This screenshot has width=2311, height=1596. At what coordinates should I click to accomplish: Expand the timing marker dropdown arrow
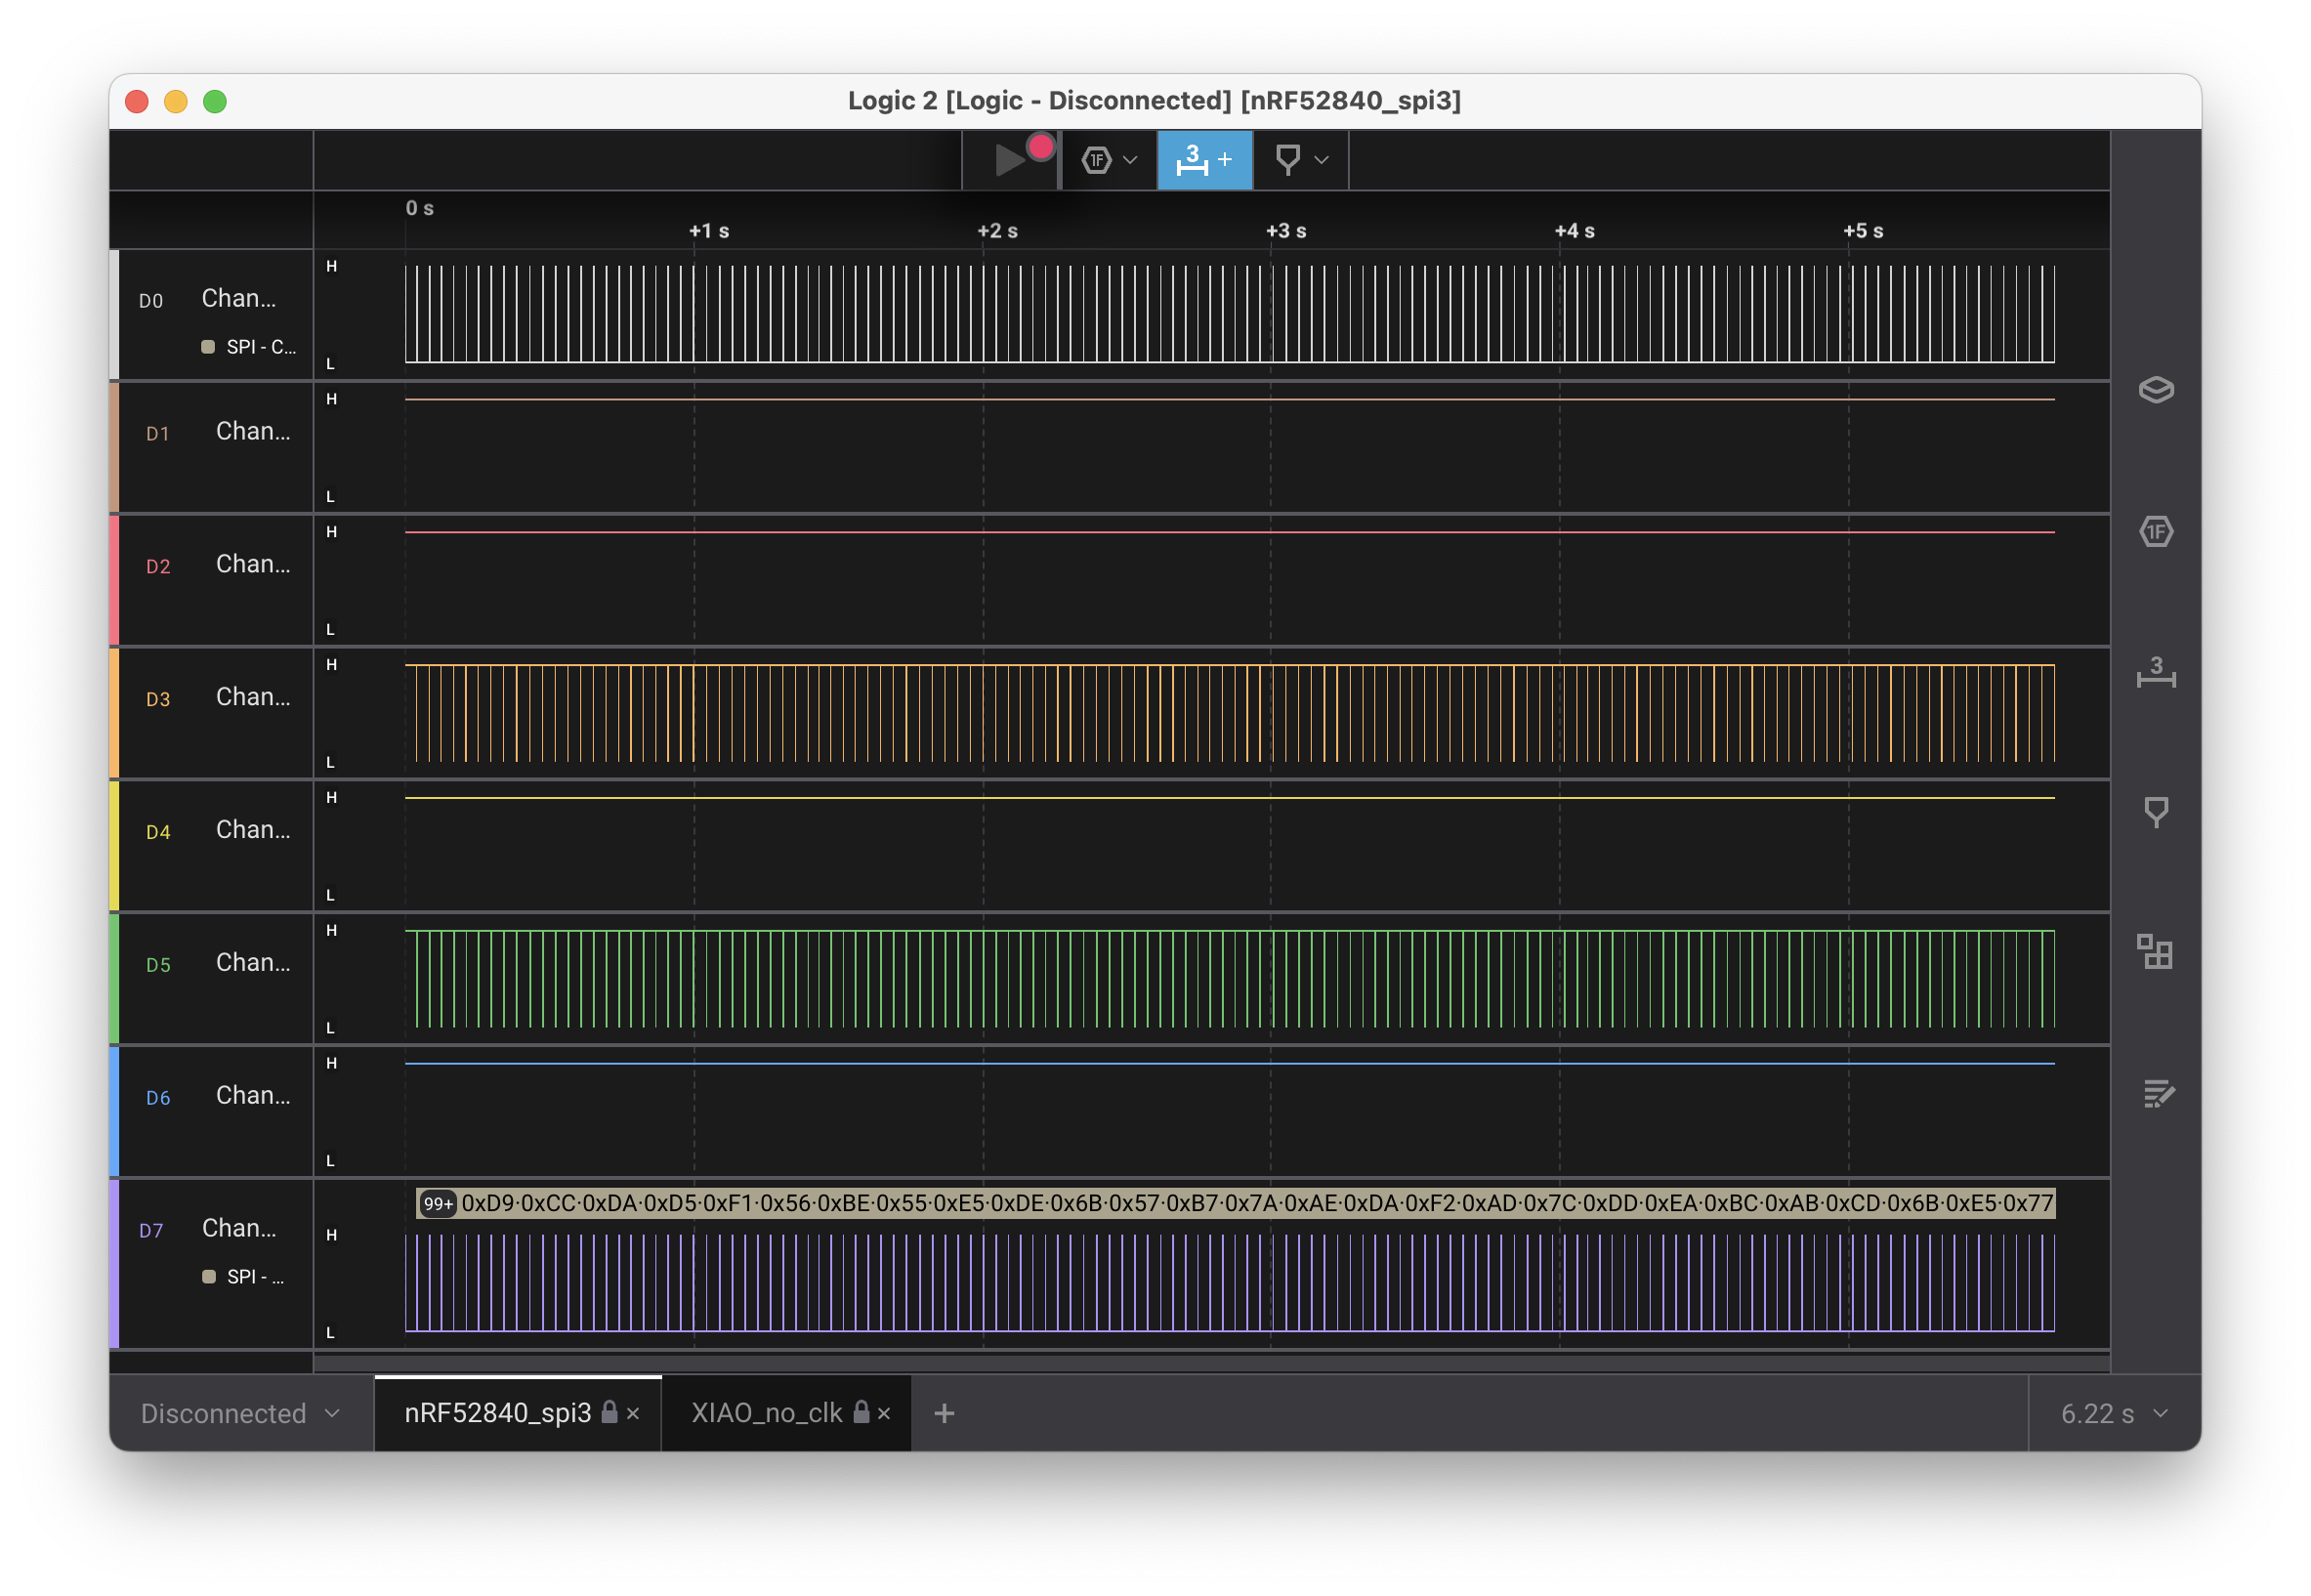(x=1322, y=160)
